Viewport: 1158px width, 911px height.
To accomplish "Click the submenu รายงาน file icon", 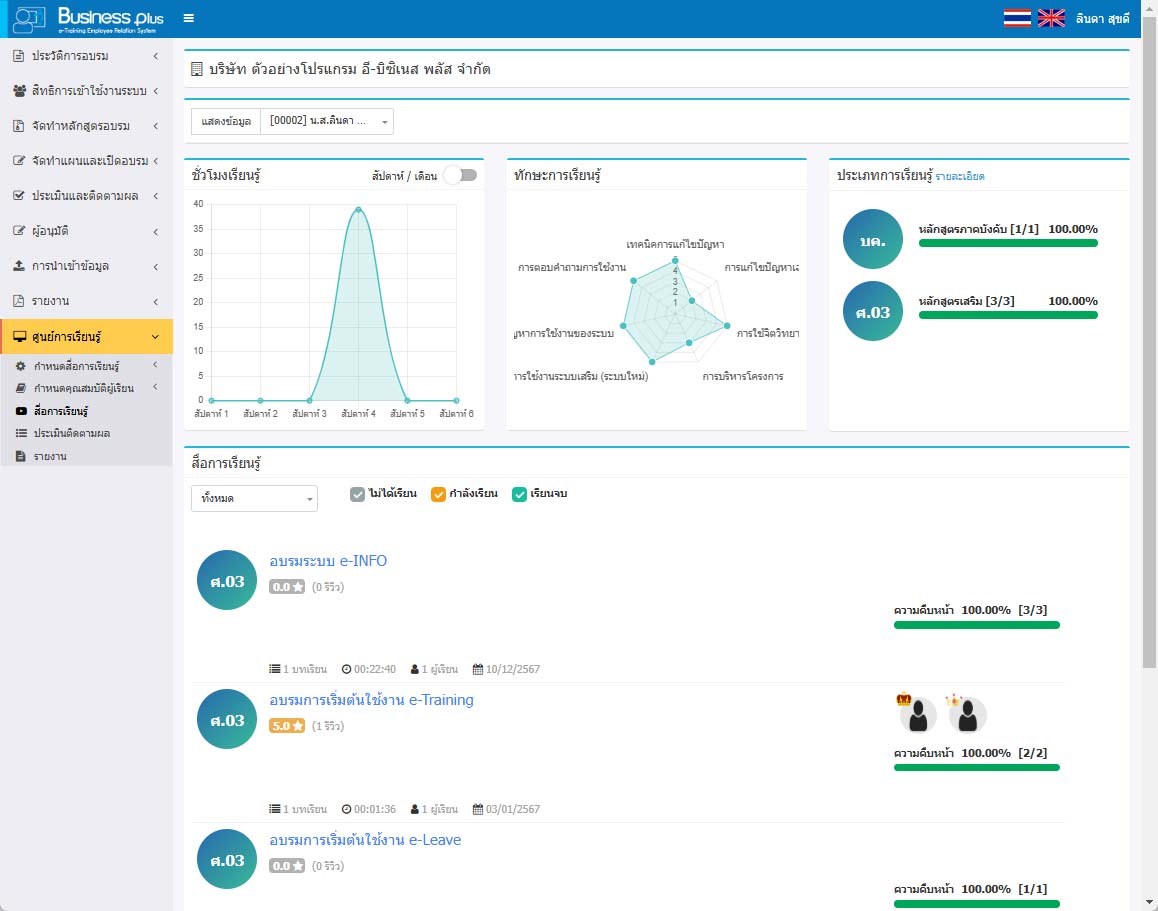I will (21, 456).
